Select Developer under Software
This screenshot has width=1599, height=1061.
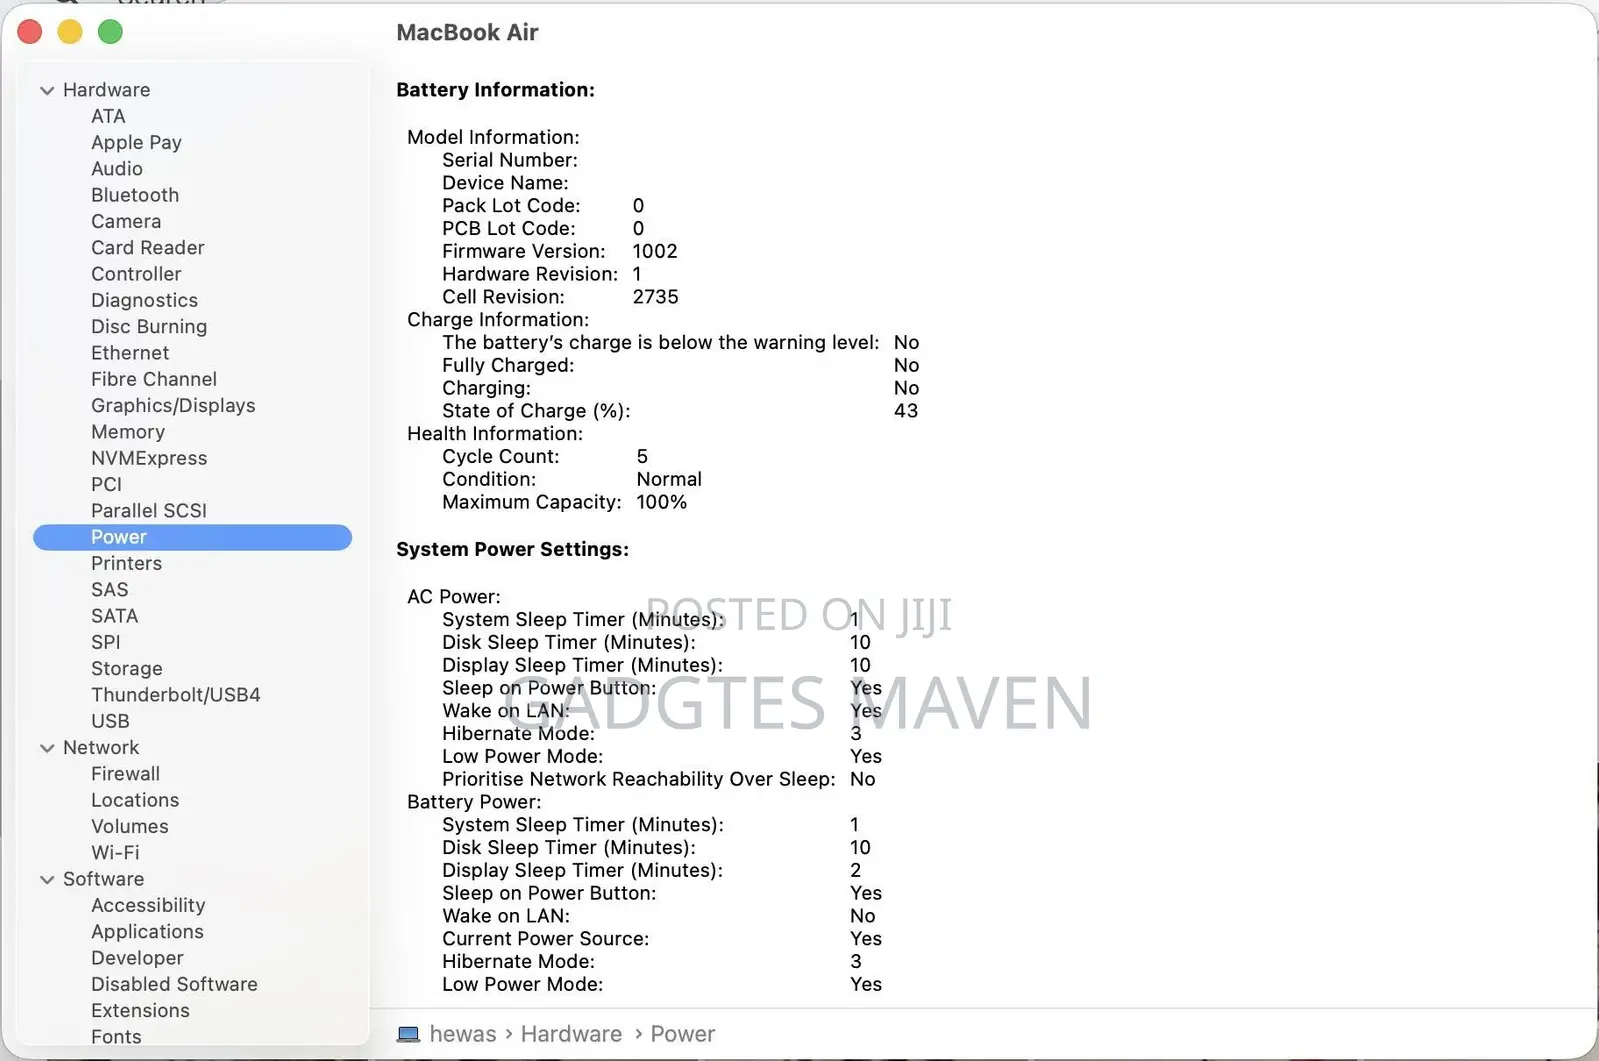(137, 958)
